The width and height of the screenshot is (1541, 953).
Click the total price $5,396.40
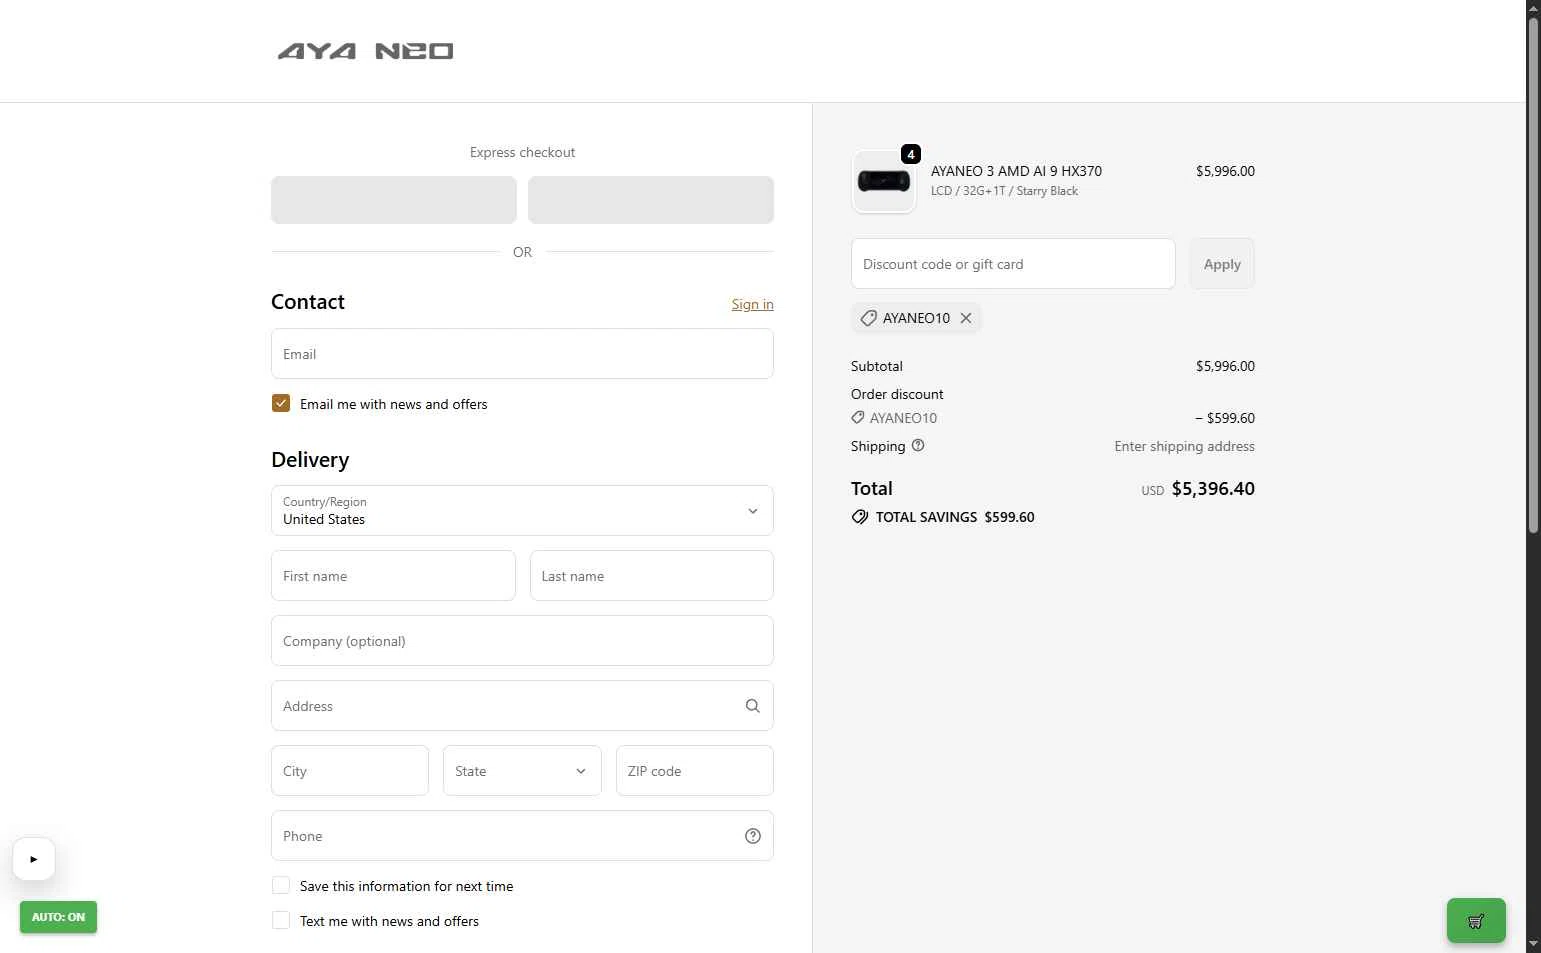[x=1213, y=489]
